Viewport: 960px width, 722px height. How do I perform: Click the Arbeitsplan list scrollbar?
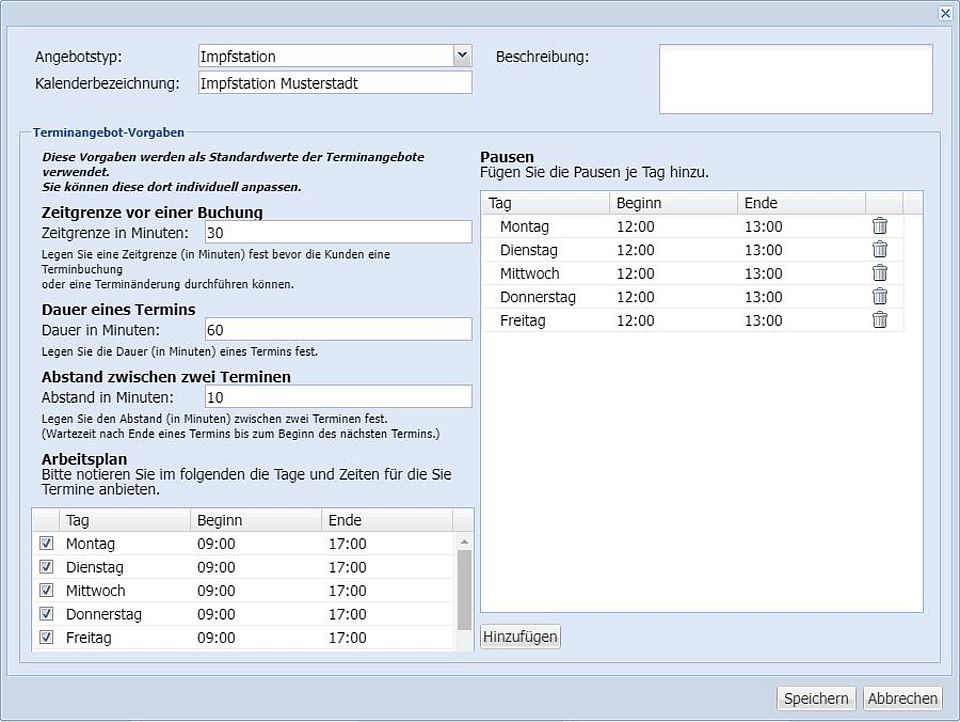pyautogui.click(x=464, y=590)
